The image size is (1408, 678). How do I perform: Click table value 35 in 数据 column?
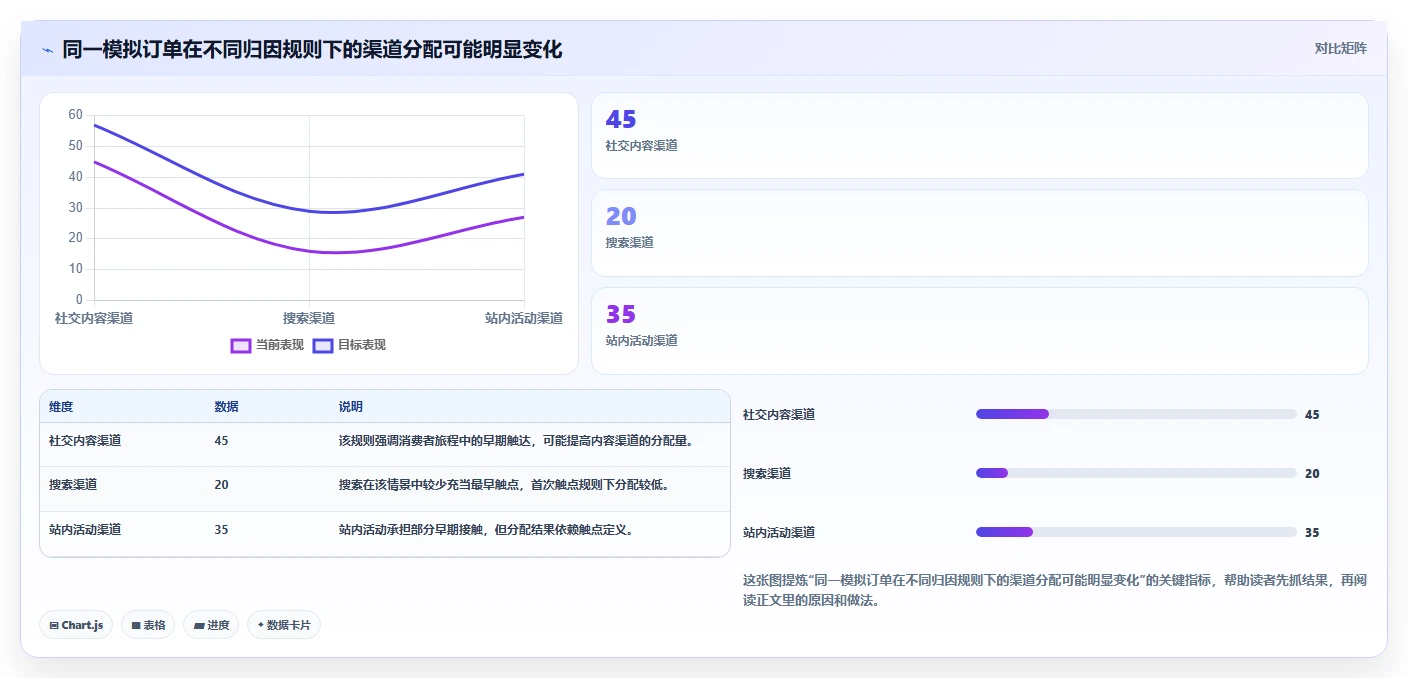click(x=221, y=530)
